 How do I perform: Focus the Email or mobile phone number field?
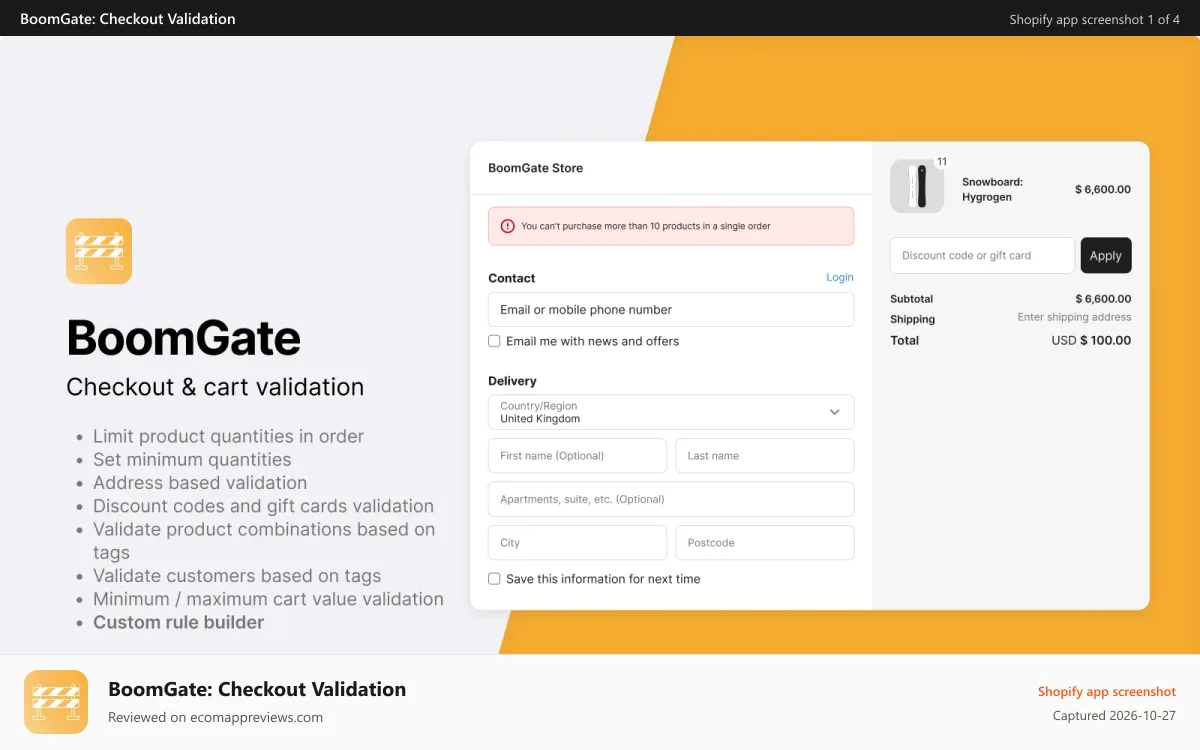tap(671, 309)
